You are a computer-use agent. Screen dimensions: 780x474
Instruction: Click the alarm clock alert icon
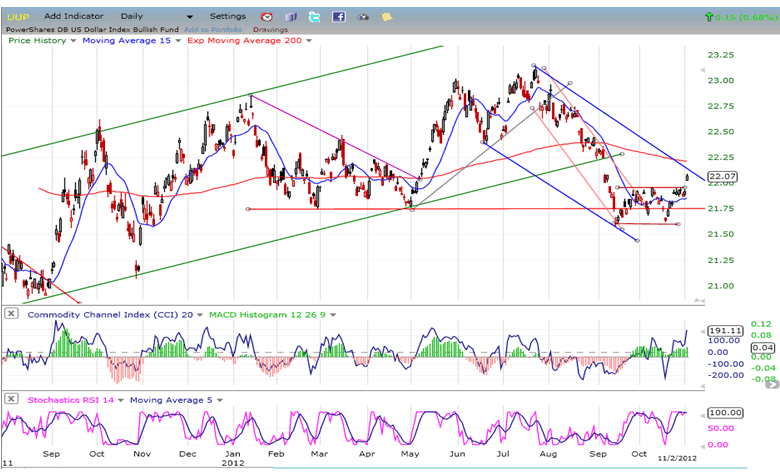(x=266, y=17)
